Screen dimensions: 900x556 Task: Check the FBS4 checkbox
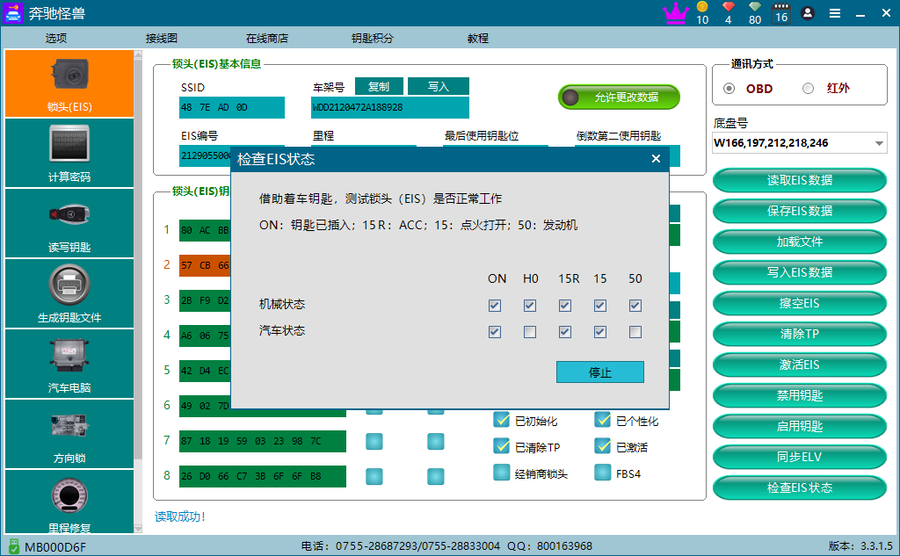pyautogui.click(x=603, y=473)
